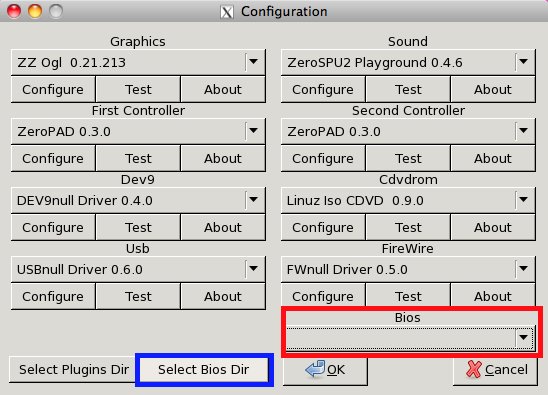
Task: Click the X11 icon in title bar
Action: [227, 12]
